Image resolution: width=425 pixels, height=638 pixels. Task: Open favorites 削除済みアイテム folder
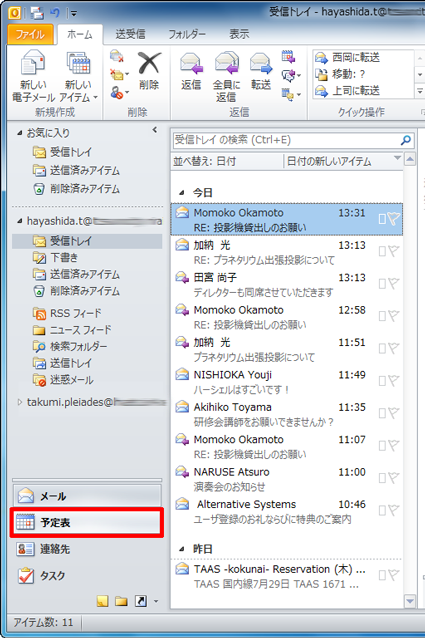[x=76, y=189]
